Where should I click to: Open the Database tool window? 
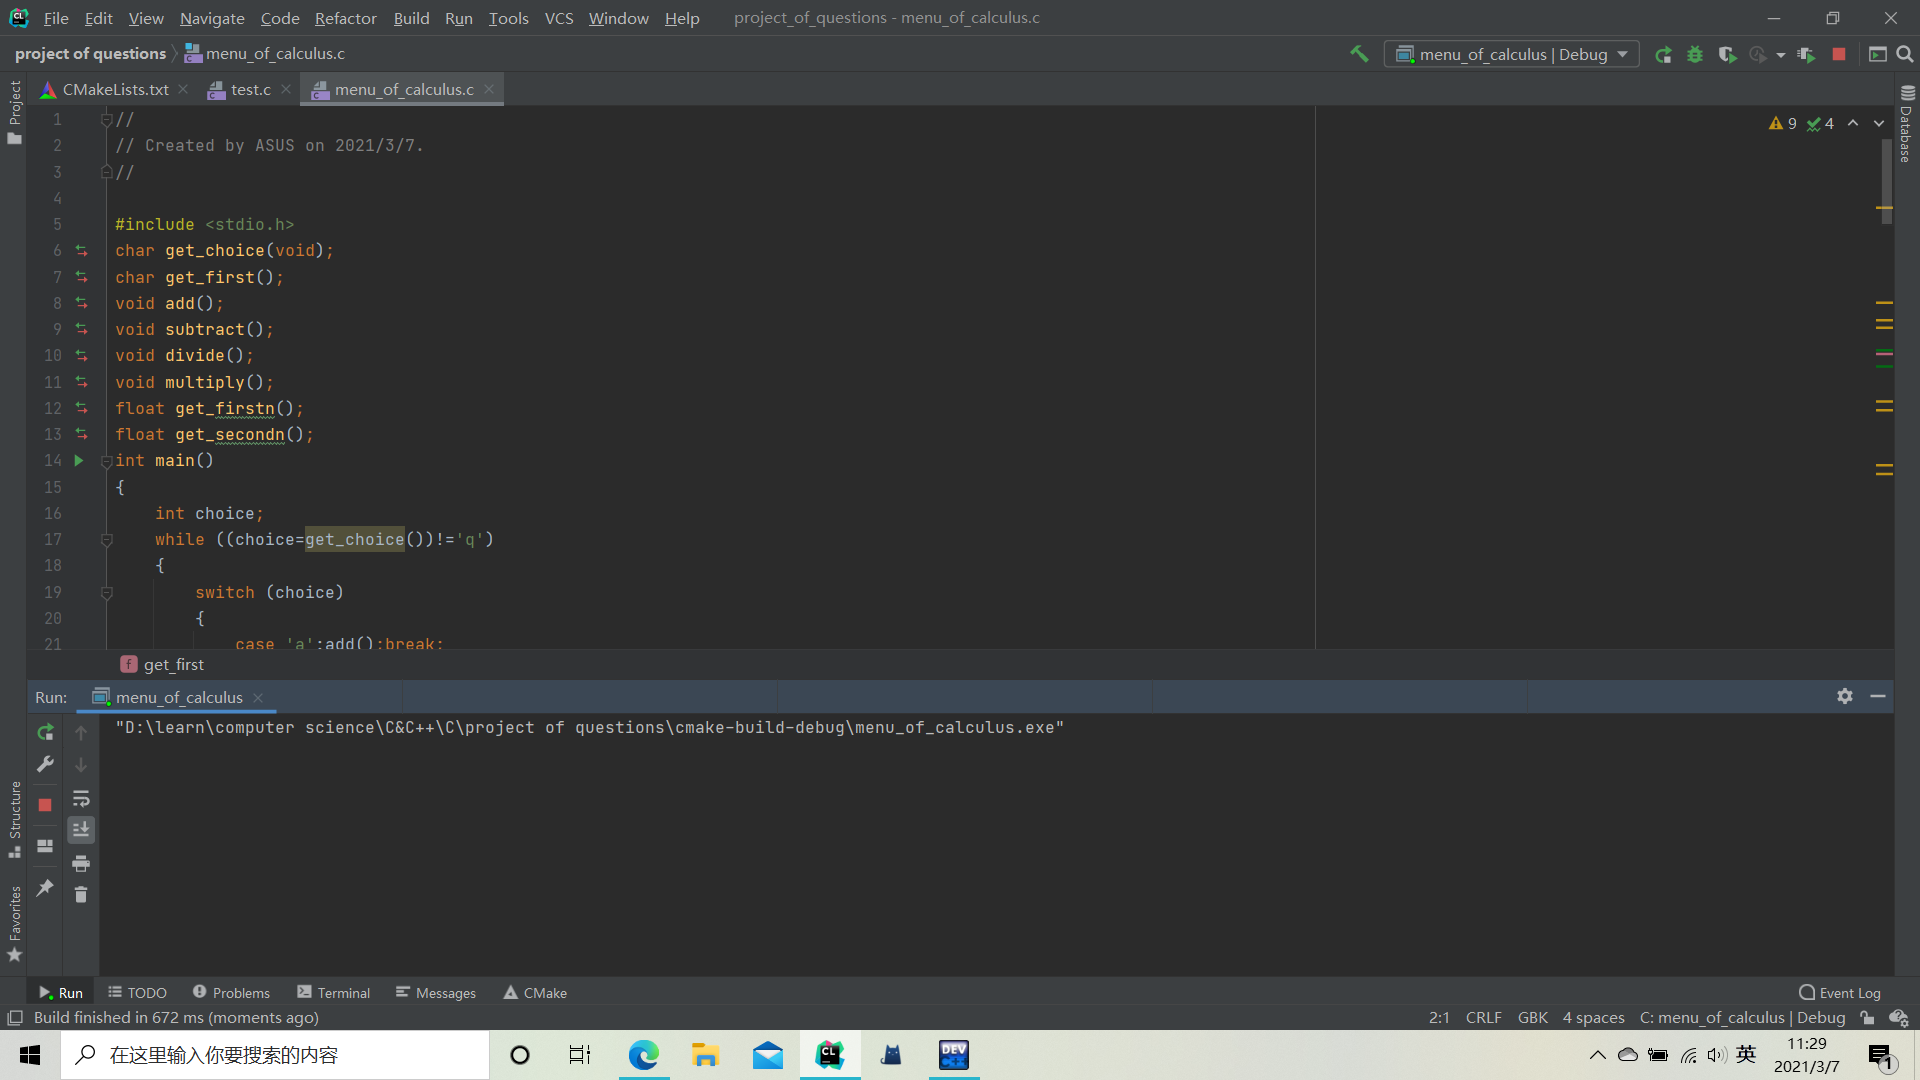click(1907, 124)
